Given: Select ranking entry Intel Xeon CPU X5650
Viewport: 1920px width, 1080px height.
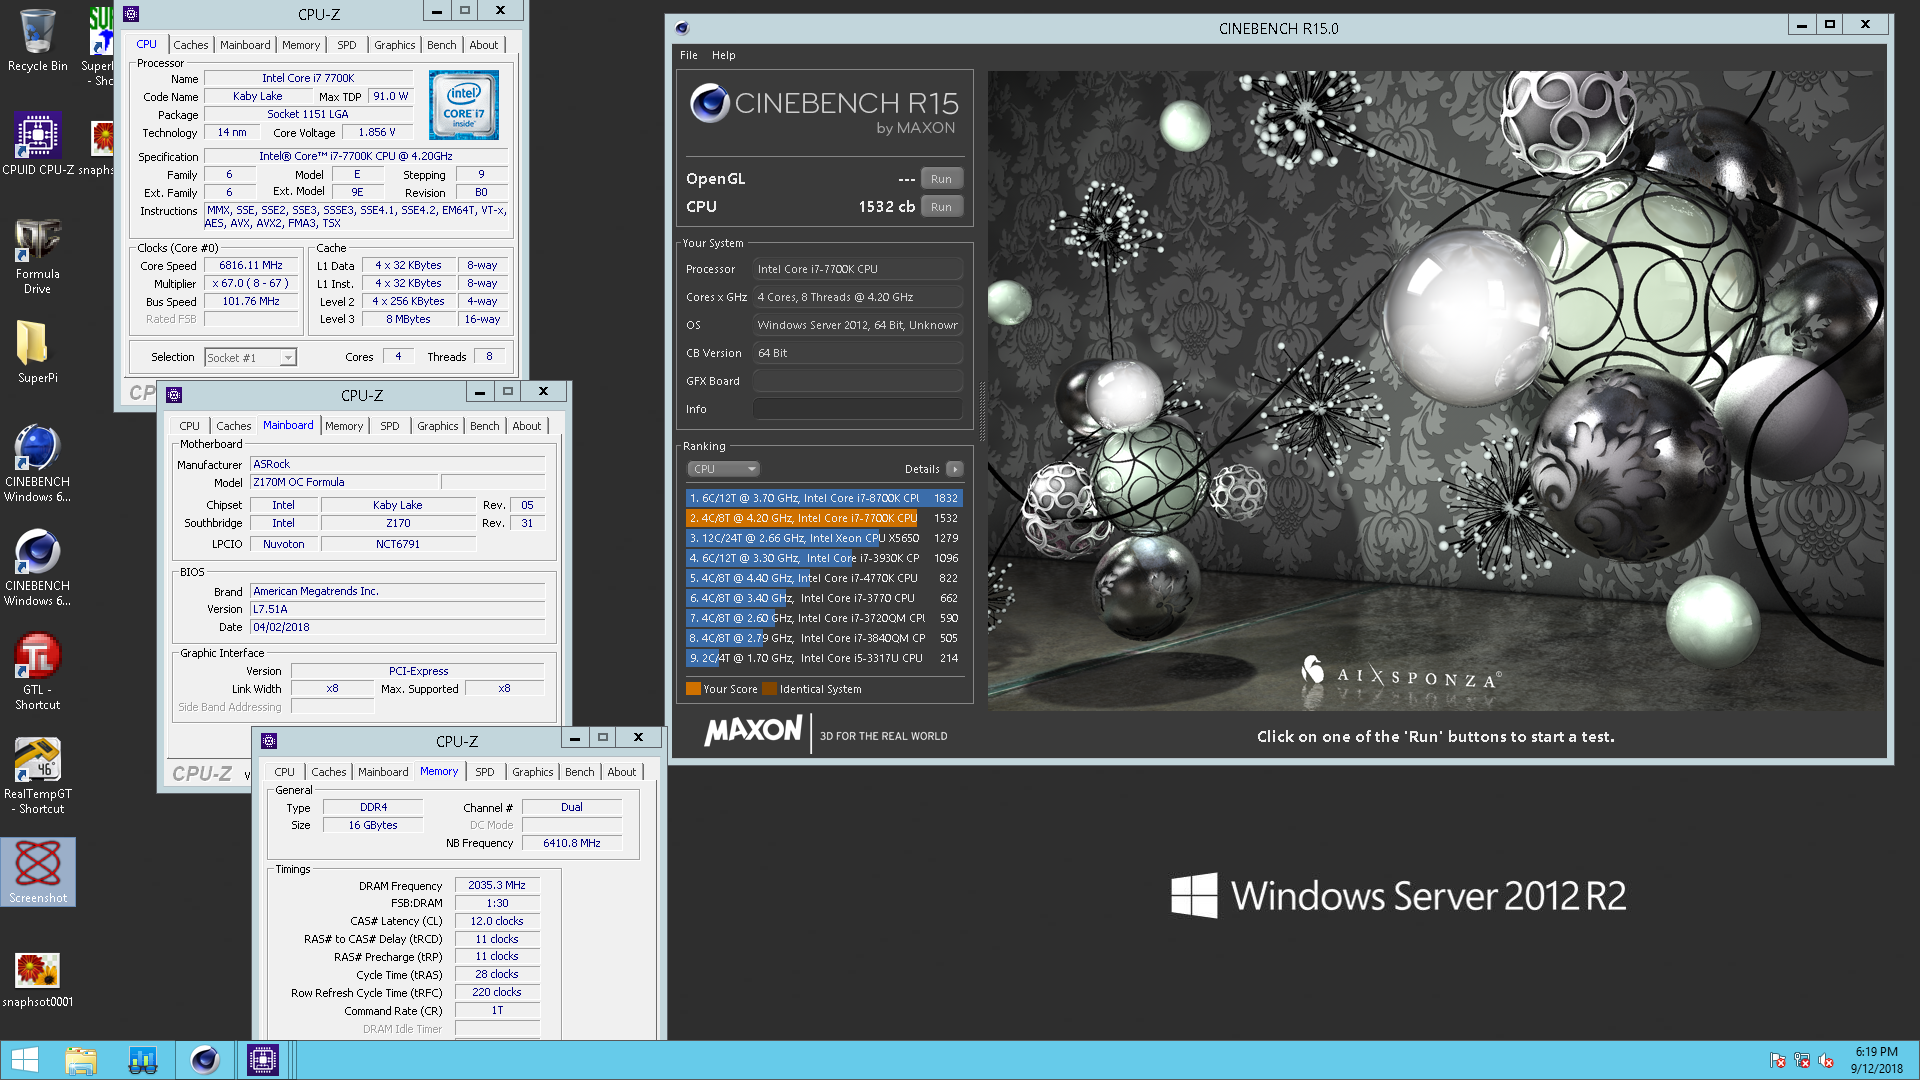Looking at the screenshot, I should click(x=823, y=538).
